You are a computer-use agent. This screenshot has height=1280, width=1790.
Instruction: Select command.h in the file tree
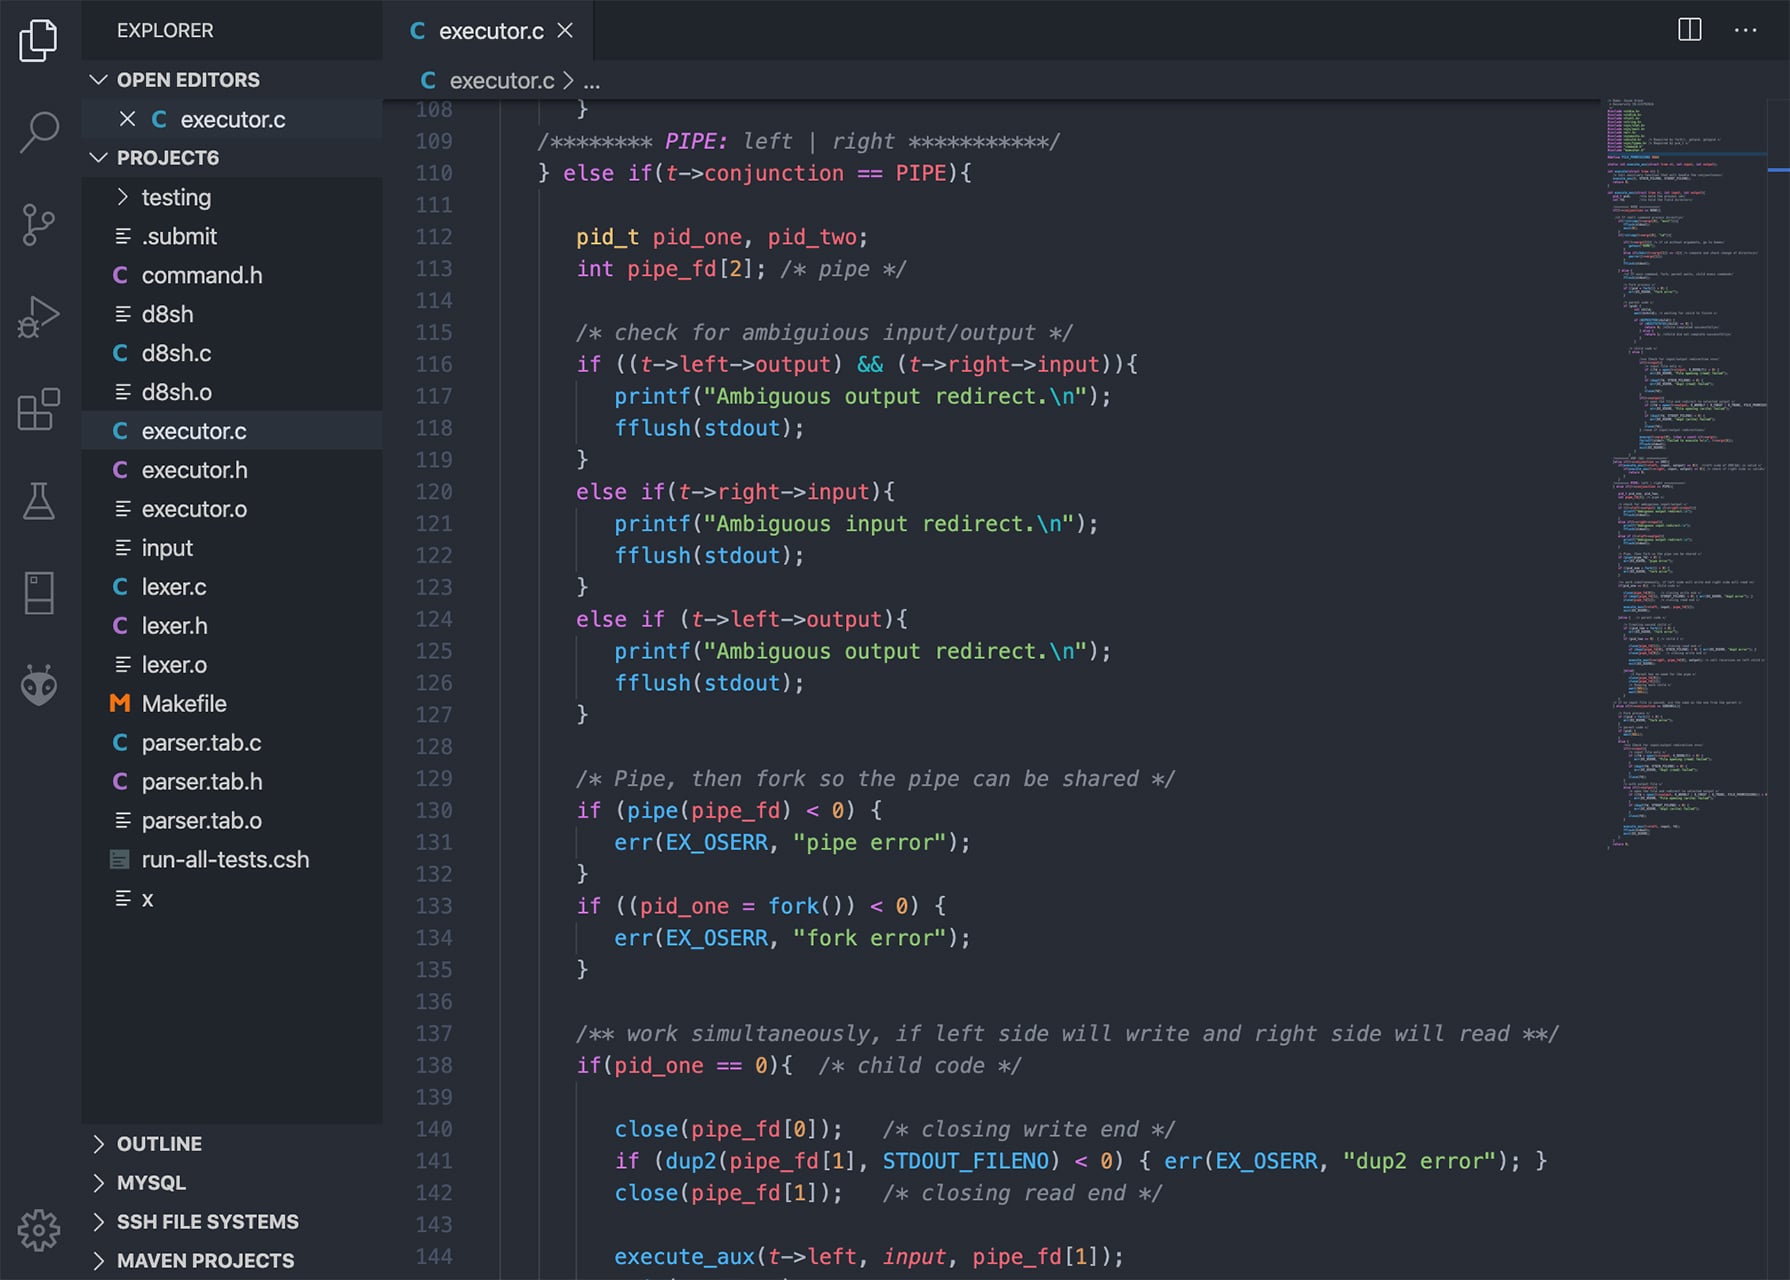[201, 275]
